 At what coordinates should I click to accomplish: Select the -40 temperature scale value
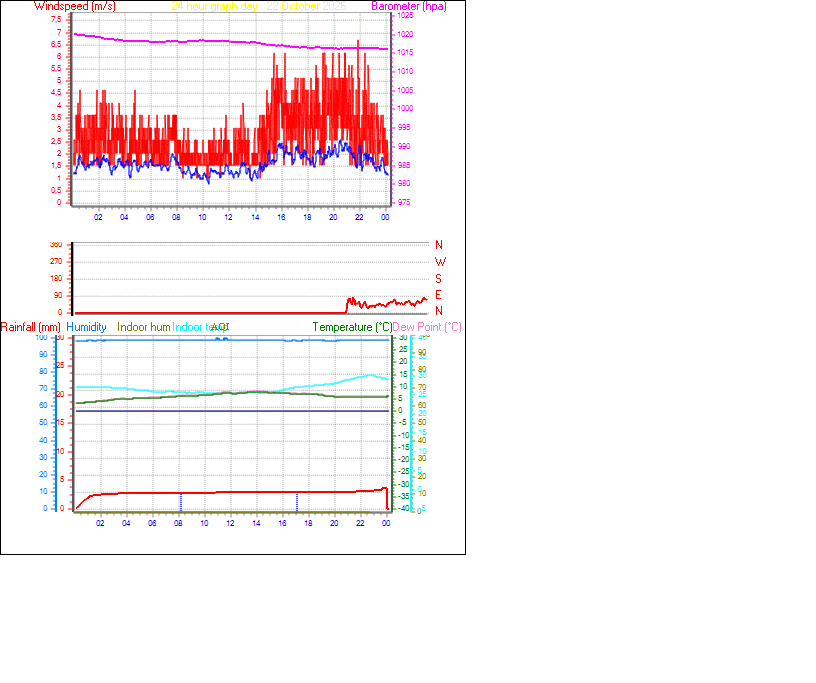403,509
